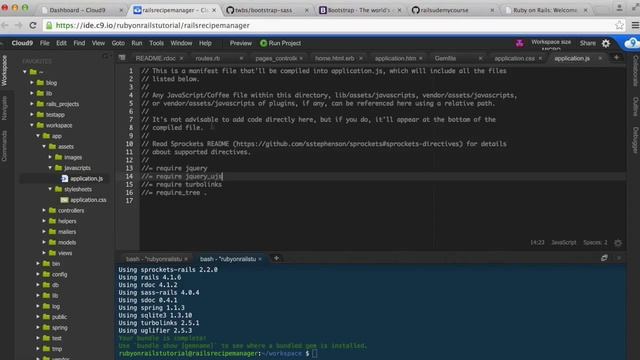Viewport: 640px width, 360px height.
Task: Open a new terminal tab with plus icon
Action: point(276,258)
